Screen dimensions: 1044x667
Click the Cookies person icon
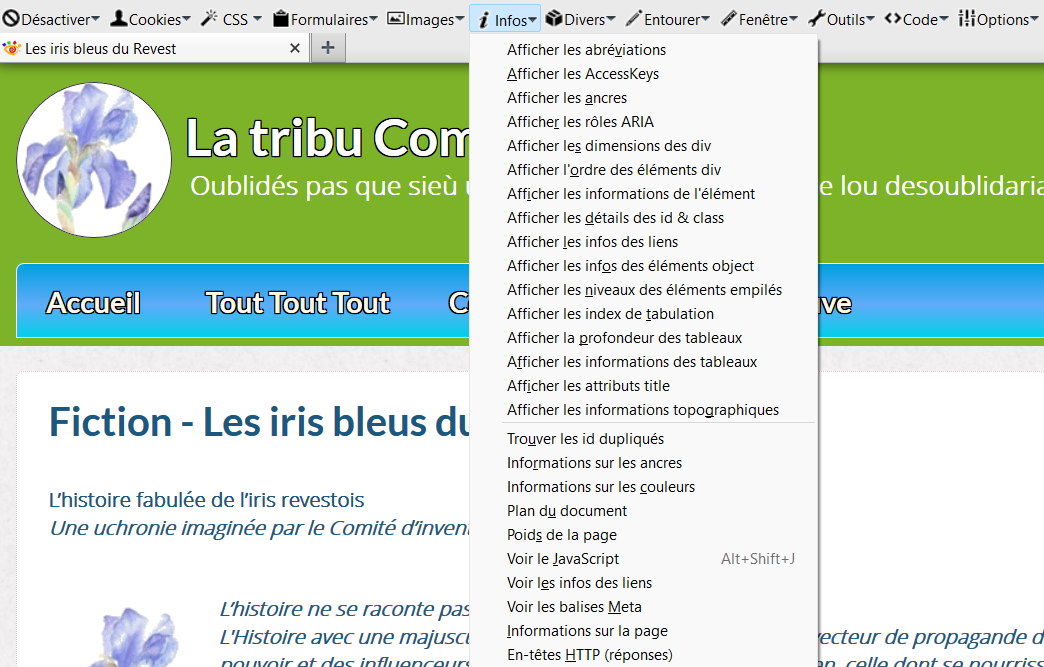coord(118,18)
